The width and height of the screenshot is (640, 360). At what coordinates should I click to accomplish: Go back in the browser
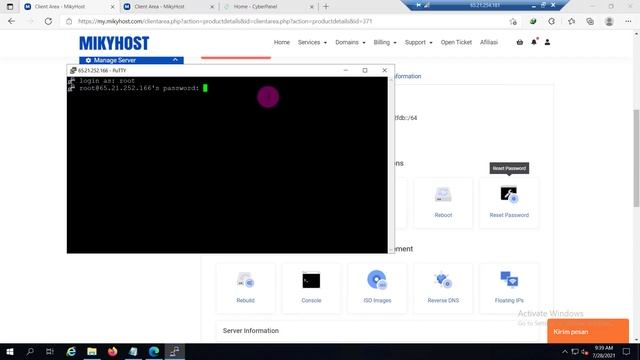click(x=11, y=21)
